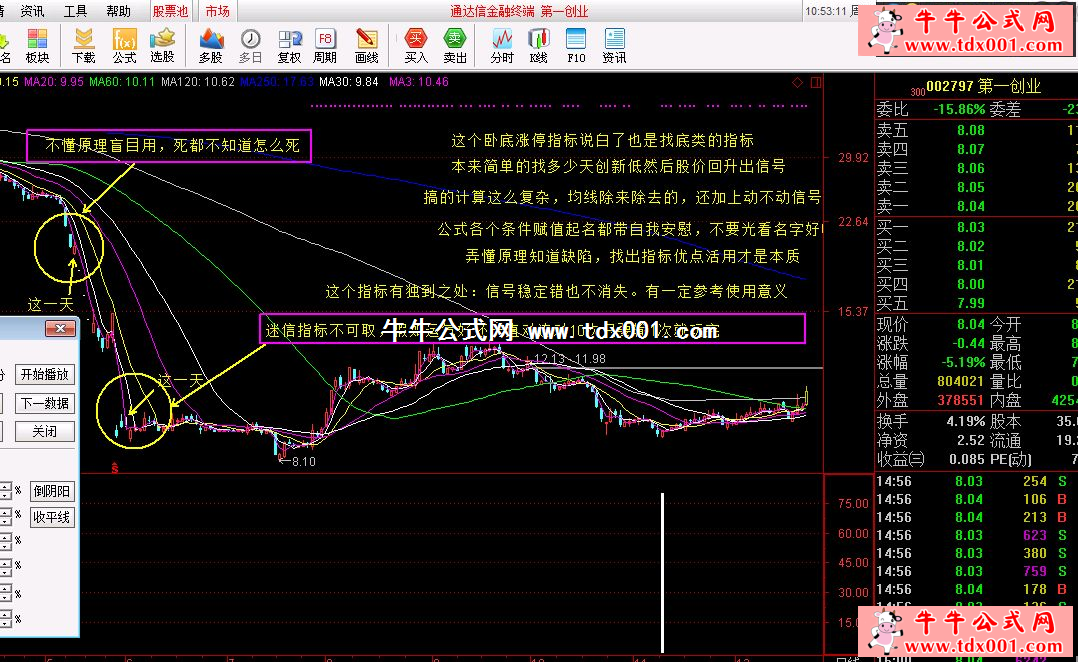Open the 板块 sector icon
Screen dimensions: 1078x662
(x=37, y=46)
